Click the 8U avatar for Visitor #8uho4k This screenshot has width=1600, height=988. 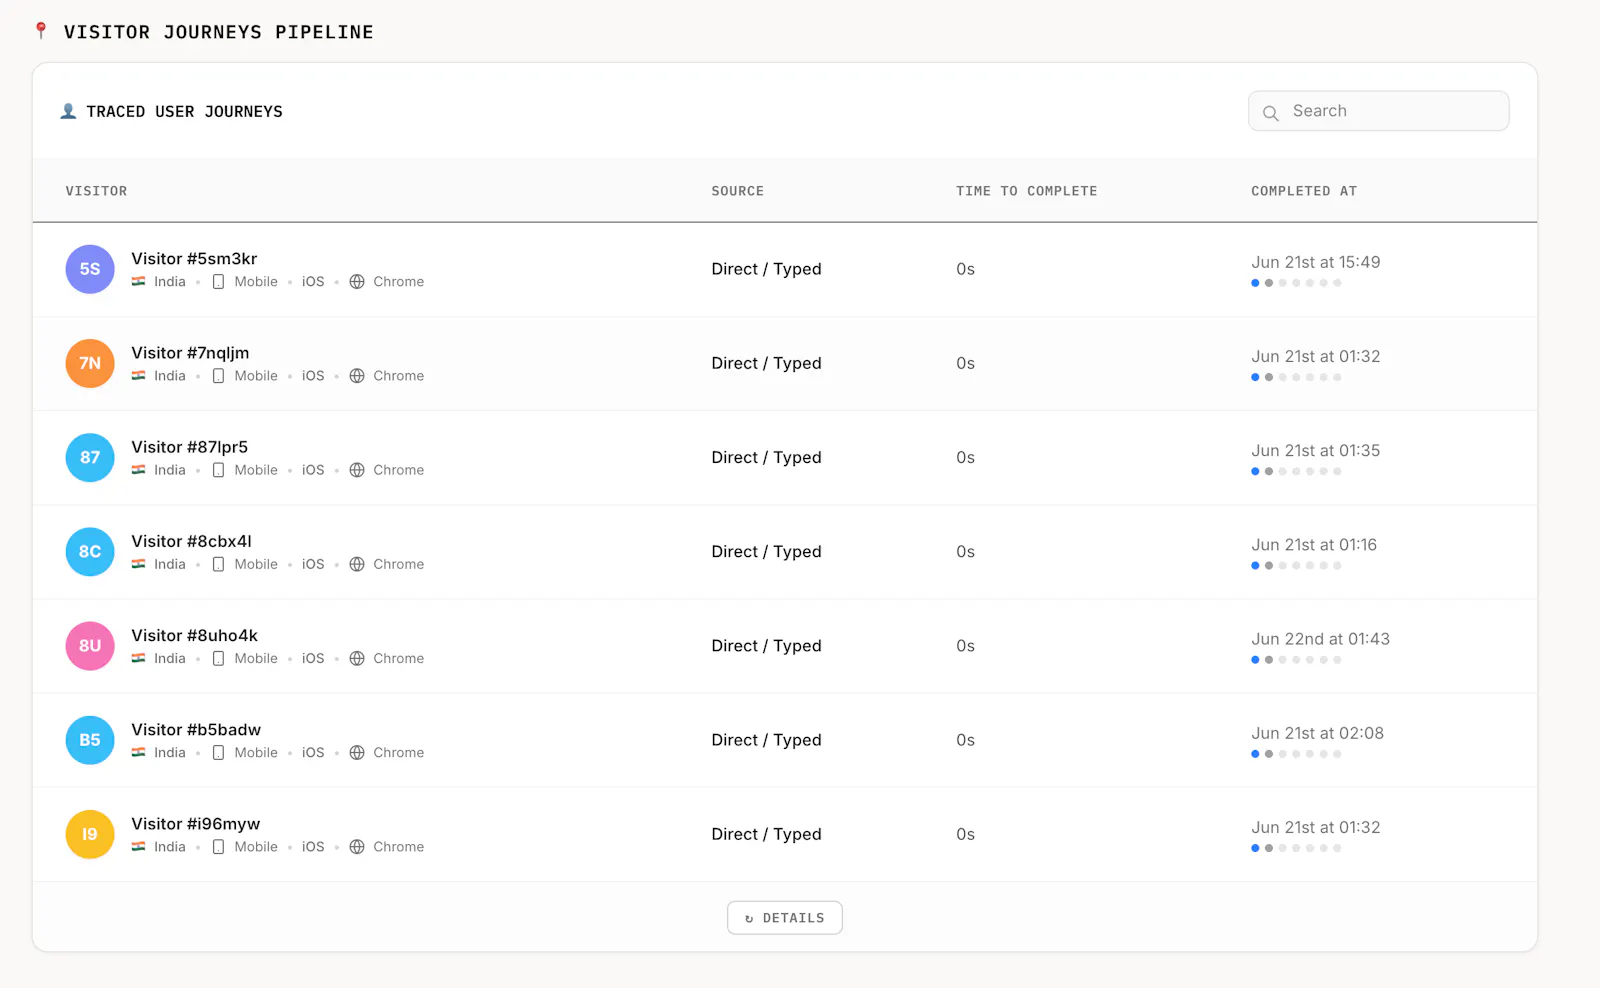[x=90, y=646]
